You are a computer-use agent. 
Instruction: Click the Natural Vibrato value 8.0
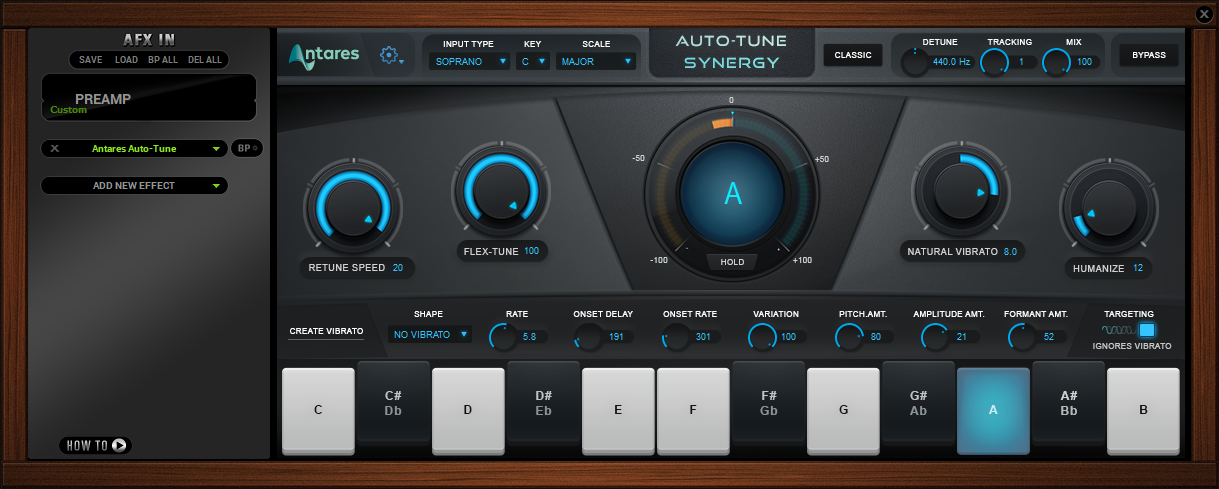(x=1010, y=252)
